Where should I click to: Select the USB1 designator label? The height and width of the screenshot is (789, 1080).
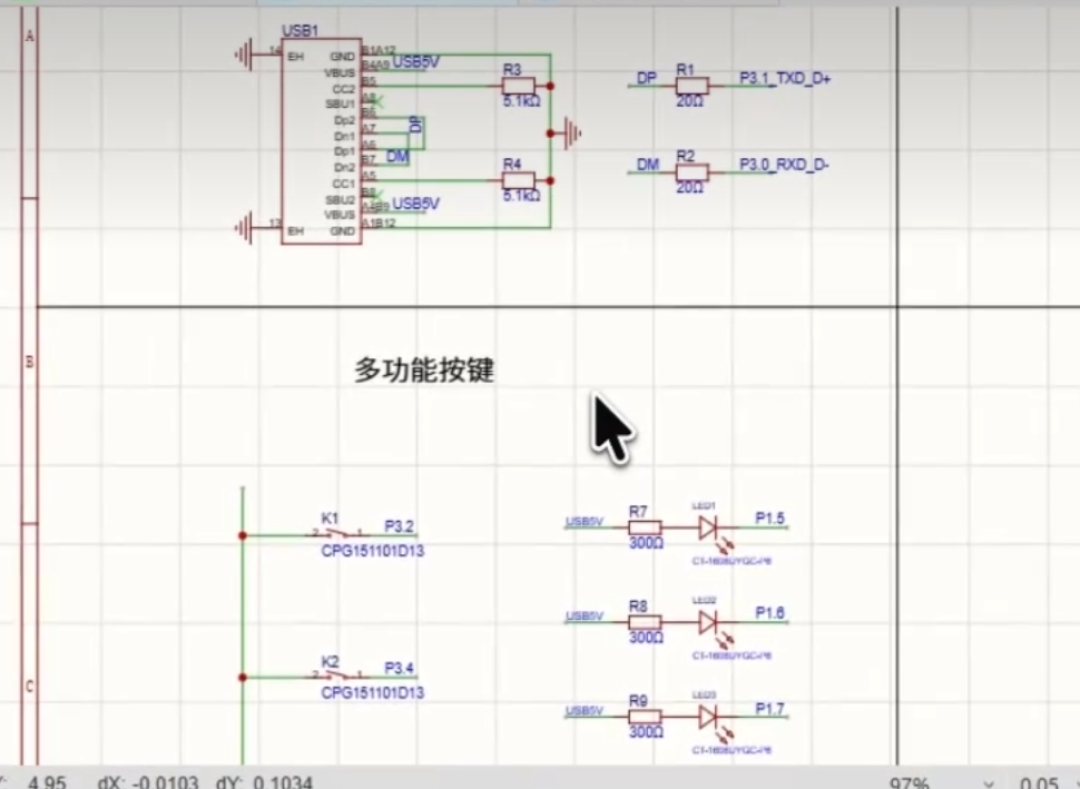(300, 31)
